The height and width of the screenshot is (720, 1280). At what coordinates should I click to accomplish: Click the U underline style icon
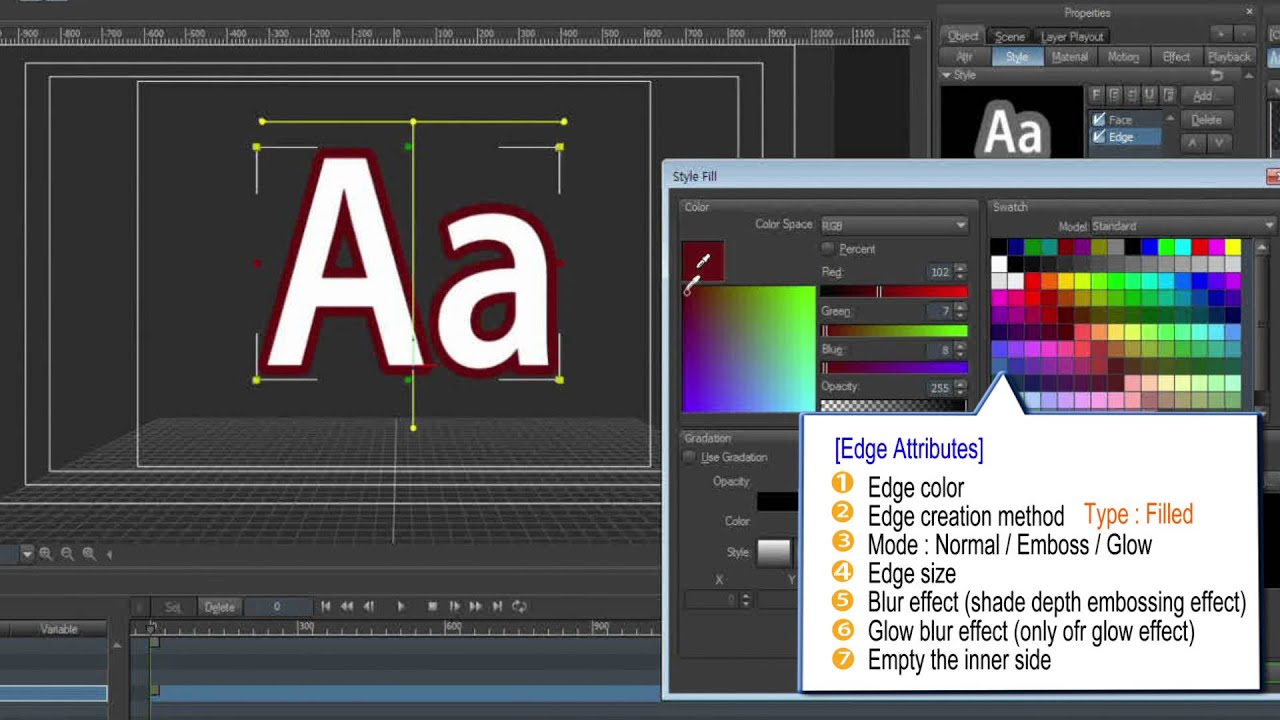(x=1150, y=95)
